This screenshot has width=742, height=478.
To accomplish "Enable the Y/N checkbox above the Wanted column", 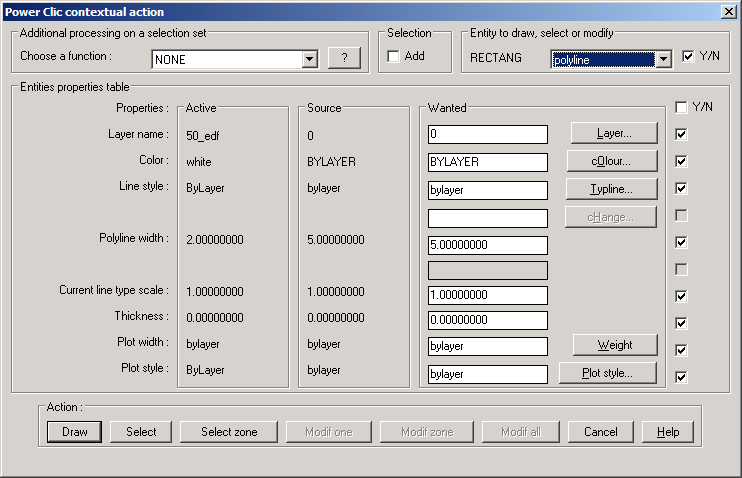I will (681, 107).
